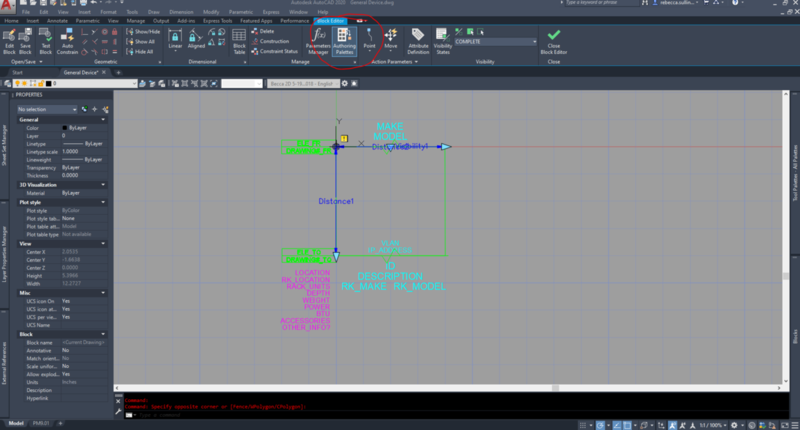The width and height of the screenshot is (800, 430).
Task: Click Show All constraints
Action: click(141, 42)
